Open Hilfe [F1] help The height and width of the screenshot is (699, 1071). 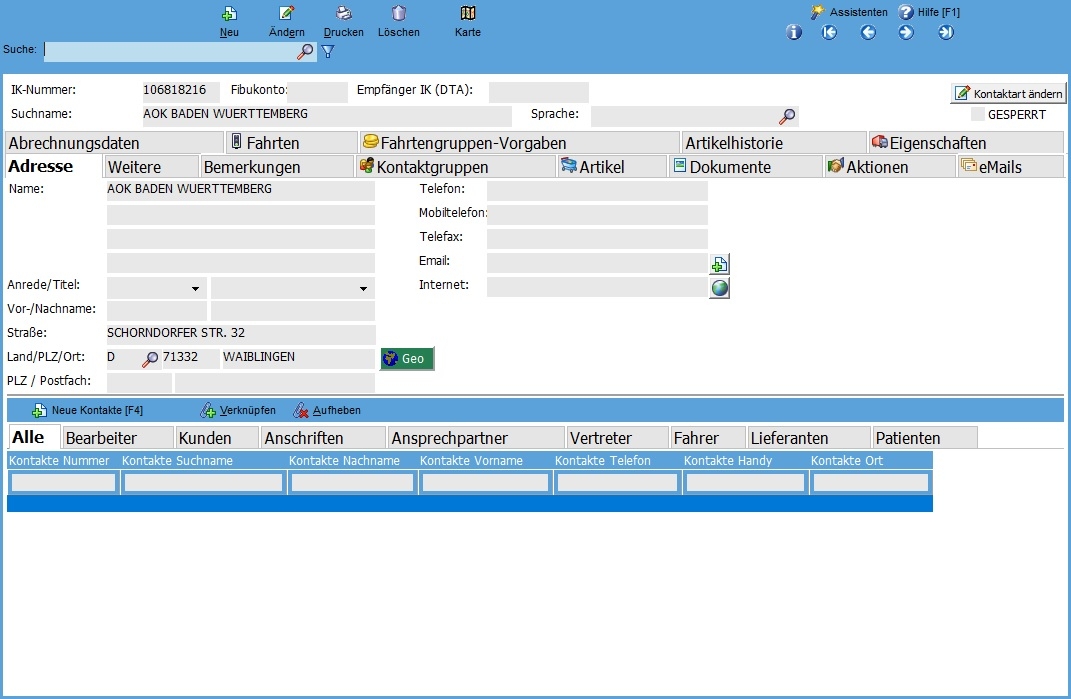[930, 12]
